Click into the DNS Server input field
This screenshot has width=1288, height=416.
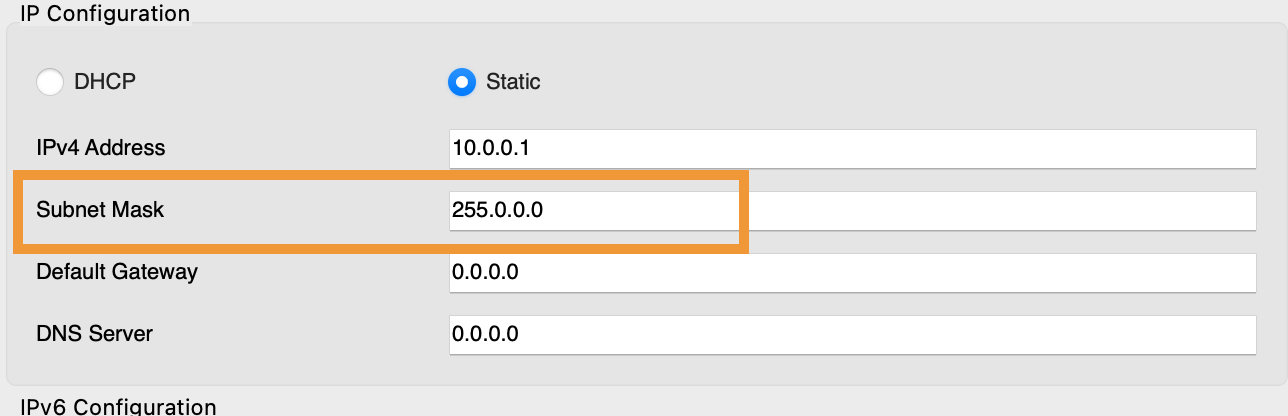click(852, 334)
